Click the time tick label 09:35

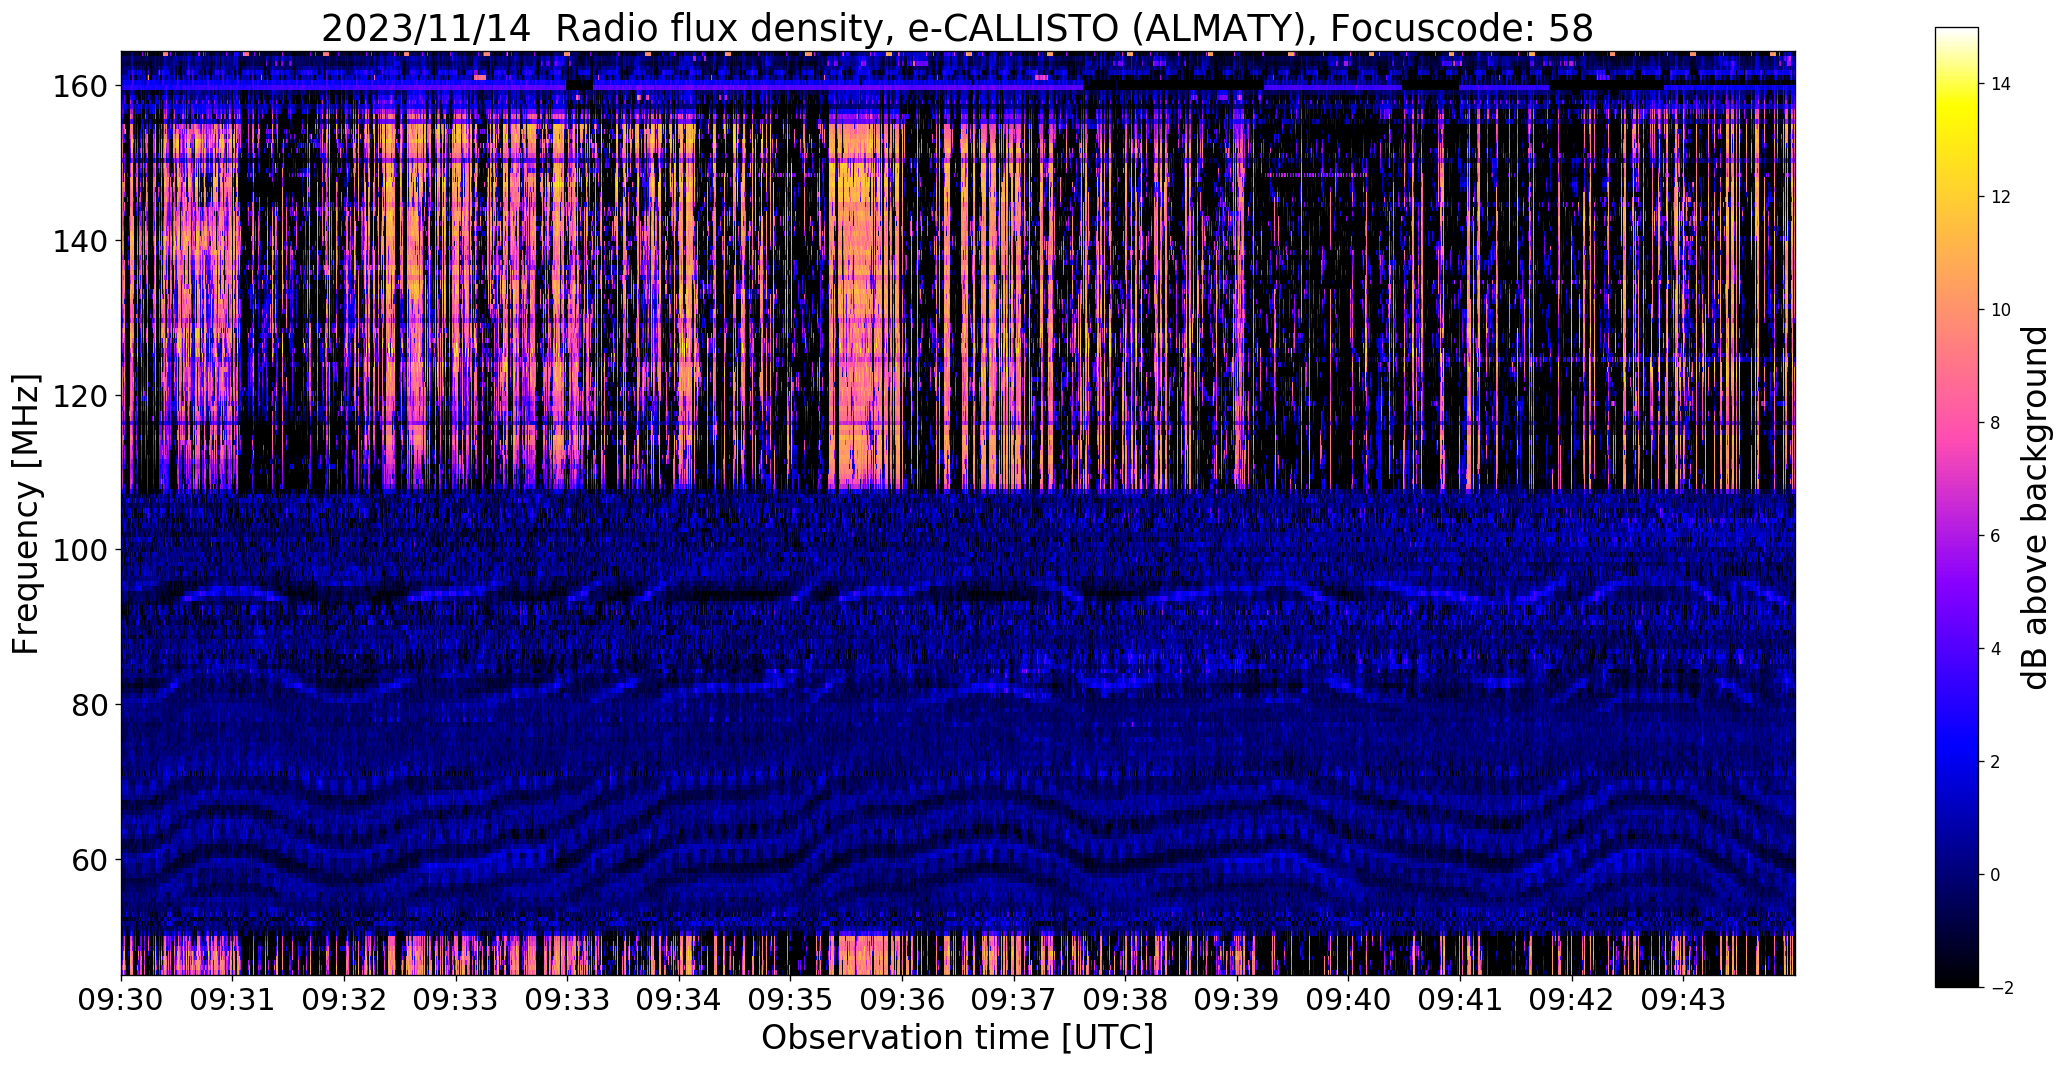click(x=790, y=1000)
